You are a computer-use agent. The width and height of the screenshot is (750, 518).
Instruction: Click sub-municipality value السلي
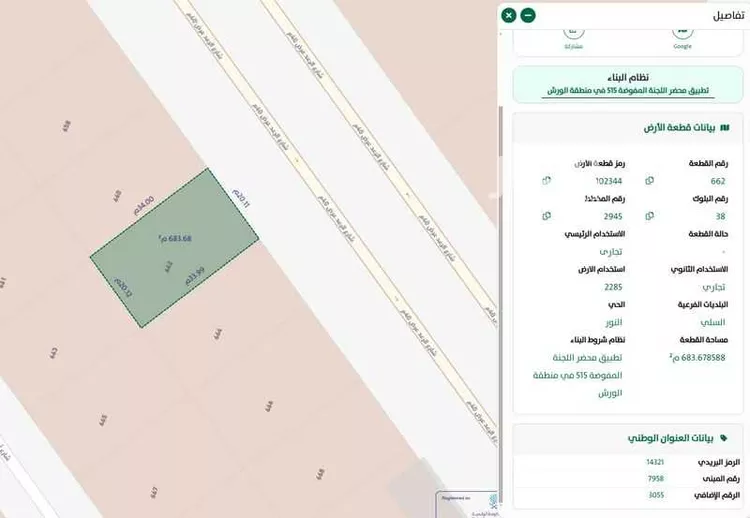(x=713, y=322)
